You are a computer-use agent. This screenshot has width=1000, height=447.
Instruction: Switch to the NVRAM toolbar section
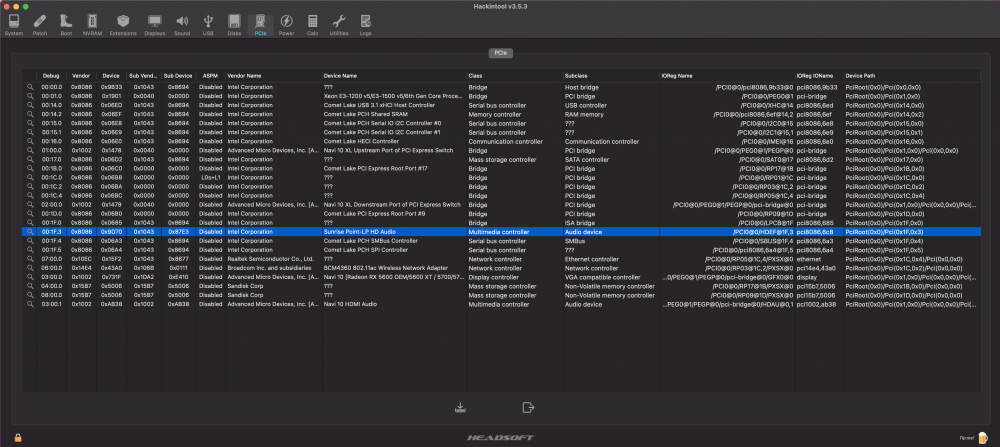click(92, 25)
